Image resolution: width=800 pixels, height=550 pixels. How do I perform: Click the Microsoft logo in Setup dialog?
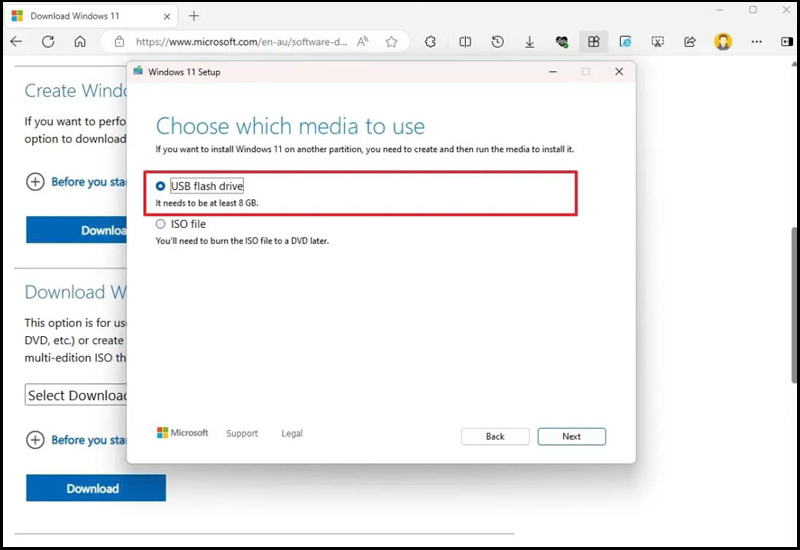[183, 433]
